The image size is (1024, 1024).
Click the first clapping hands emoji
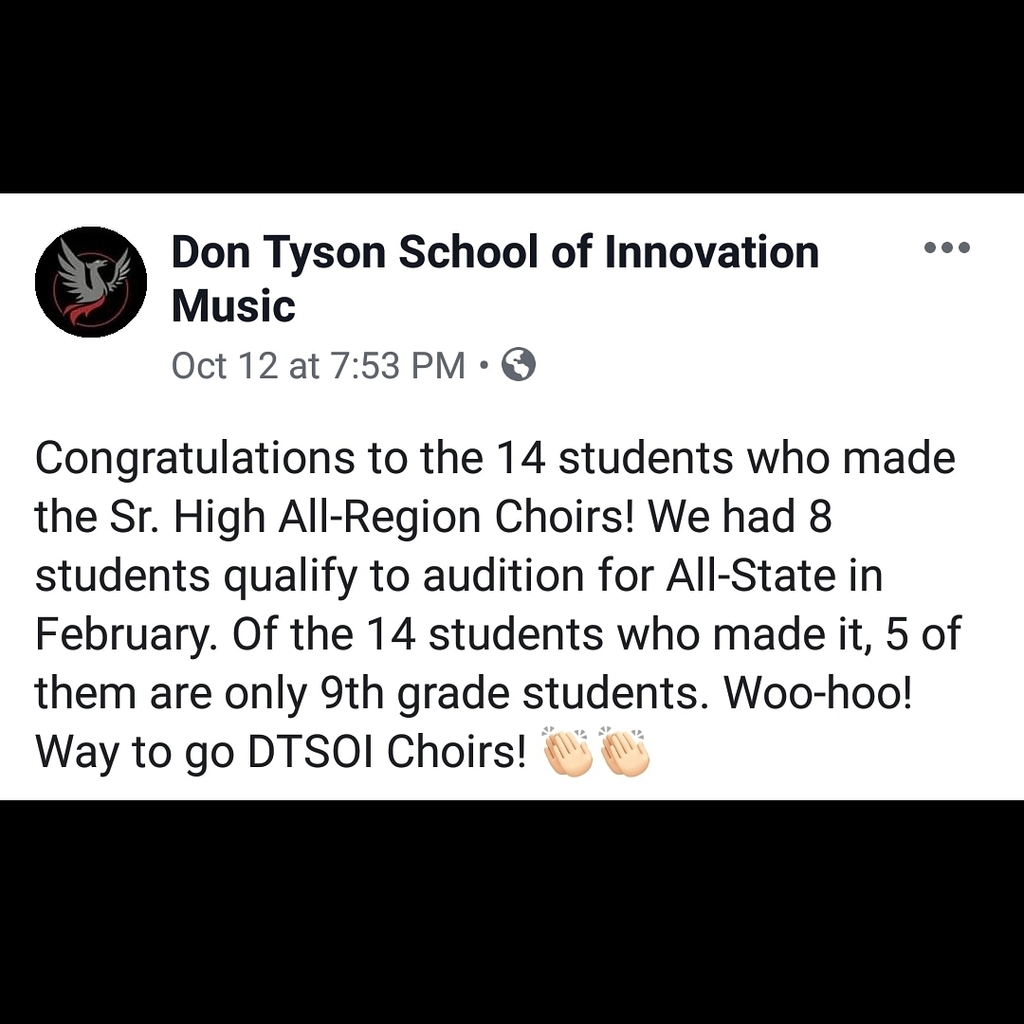(x=566, y=752)
